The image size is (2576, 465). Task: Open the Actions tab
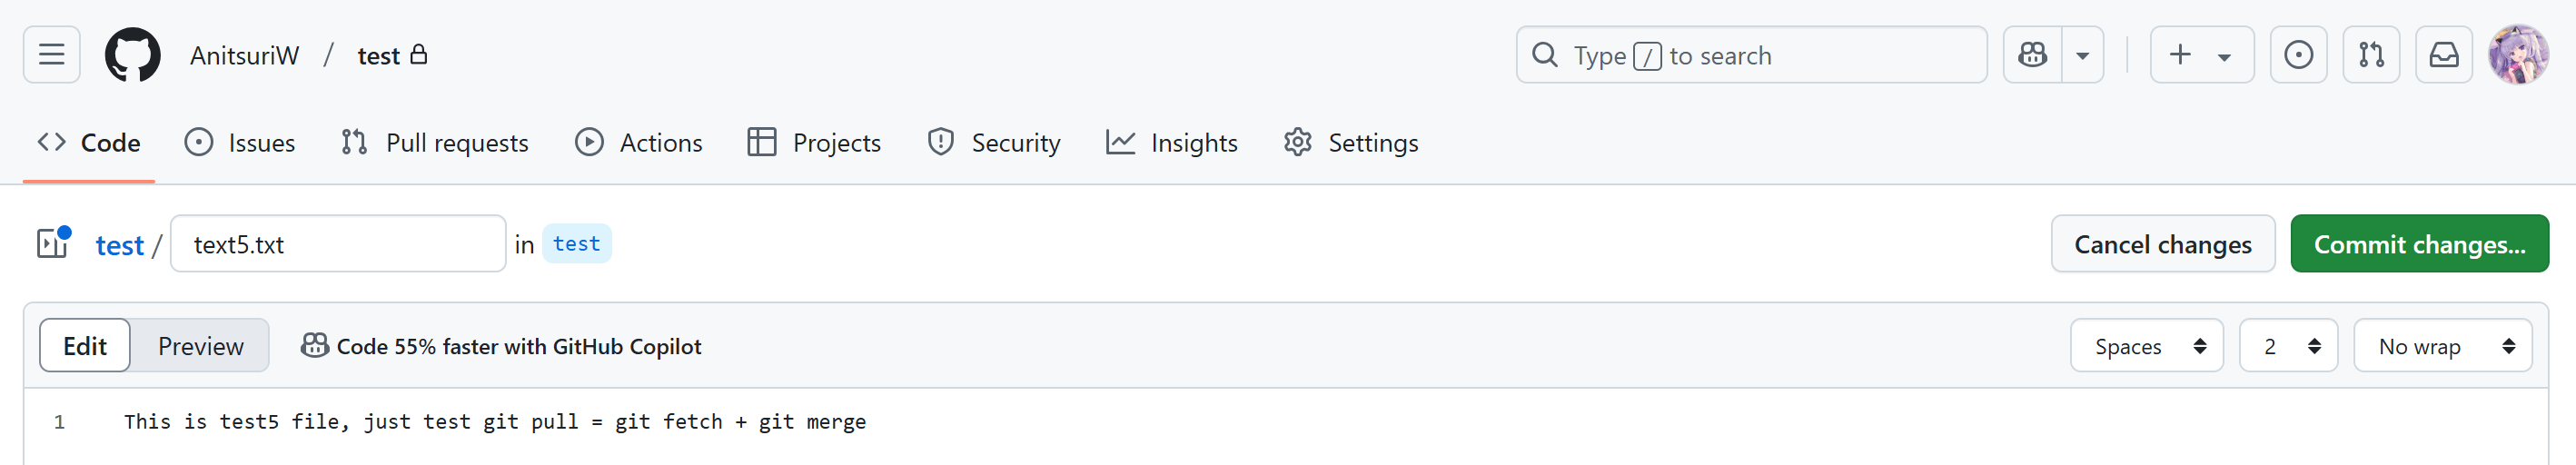[x=639, y=143]
